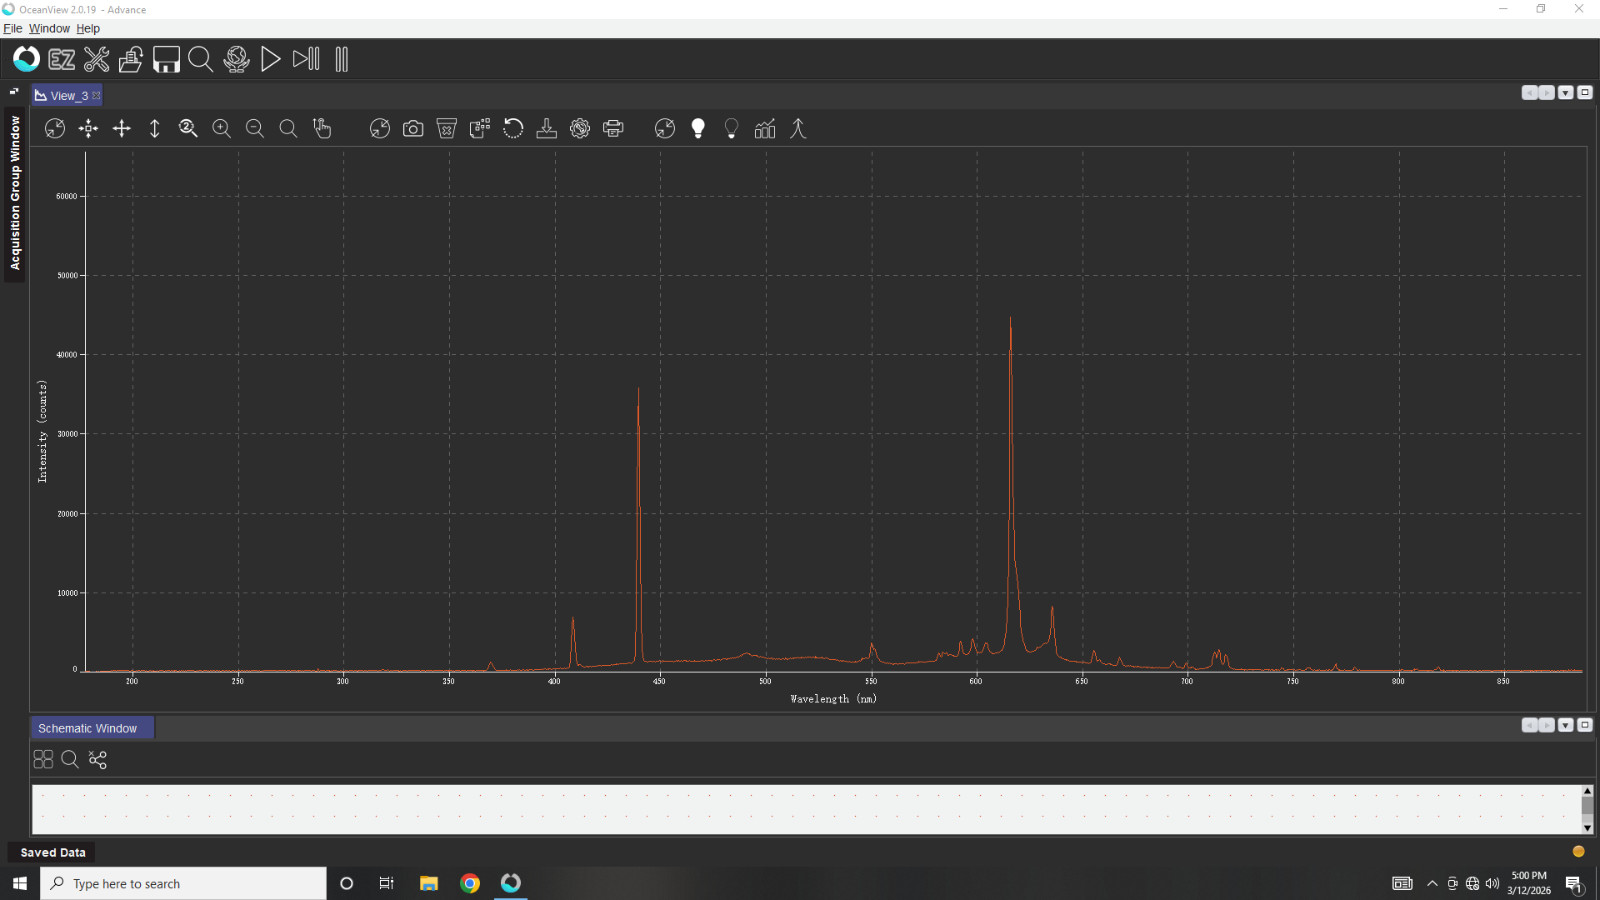1600x900 pixels.
Task: Open the Schematic panel's down-arrow tab list
Action: pyautogui.click(x=1566, y=725)
